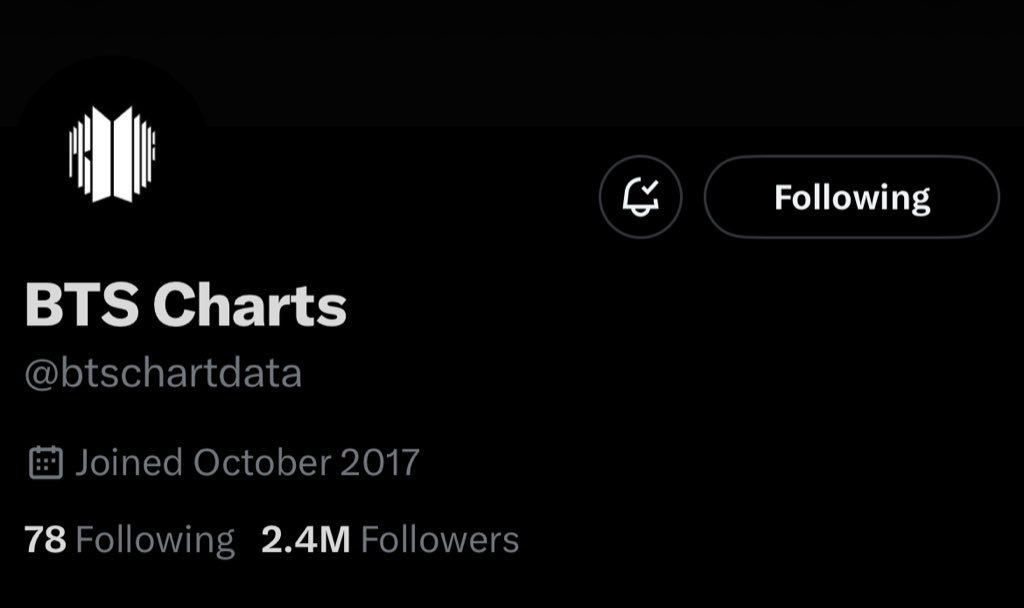Click the calendar icon beside the join date
The width and height of the screenshot is (1024, 608).
(46, 462)
